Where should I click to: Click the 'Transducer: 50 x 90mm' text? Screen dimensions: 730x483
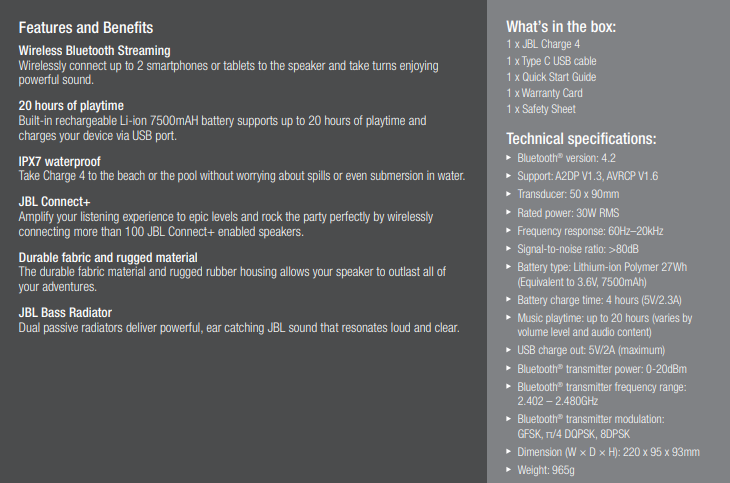coord(568,194)
